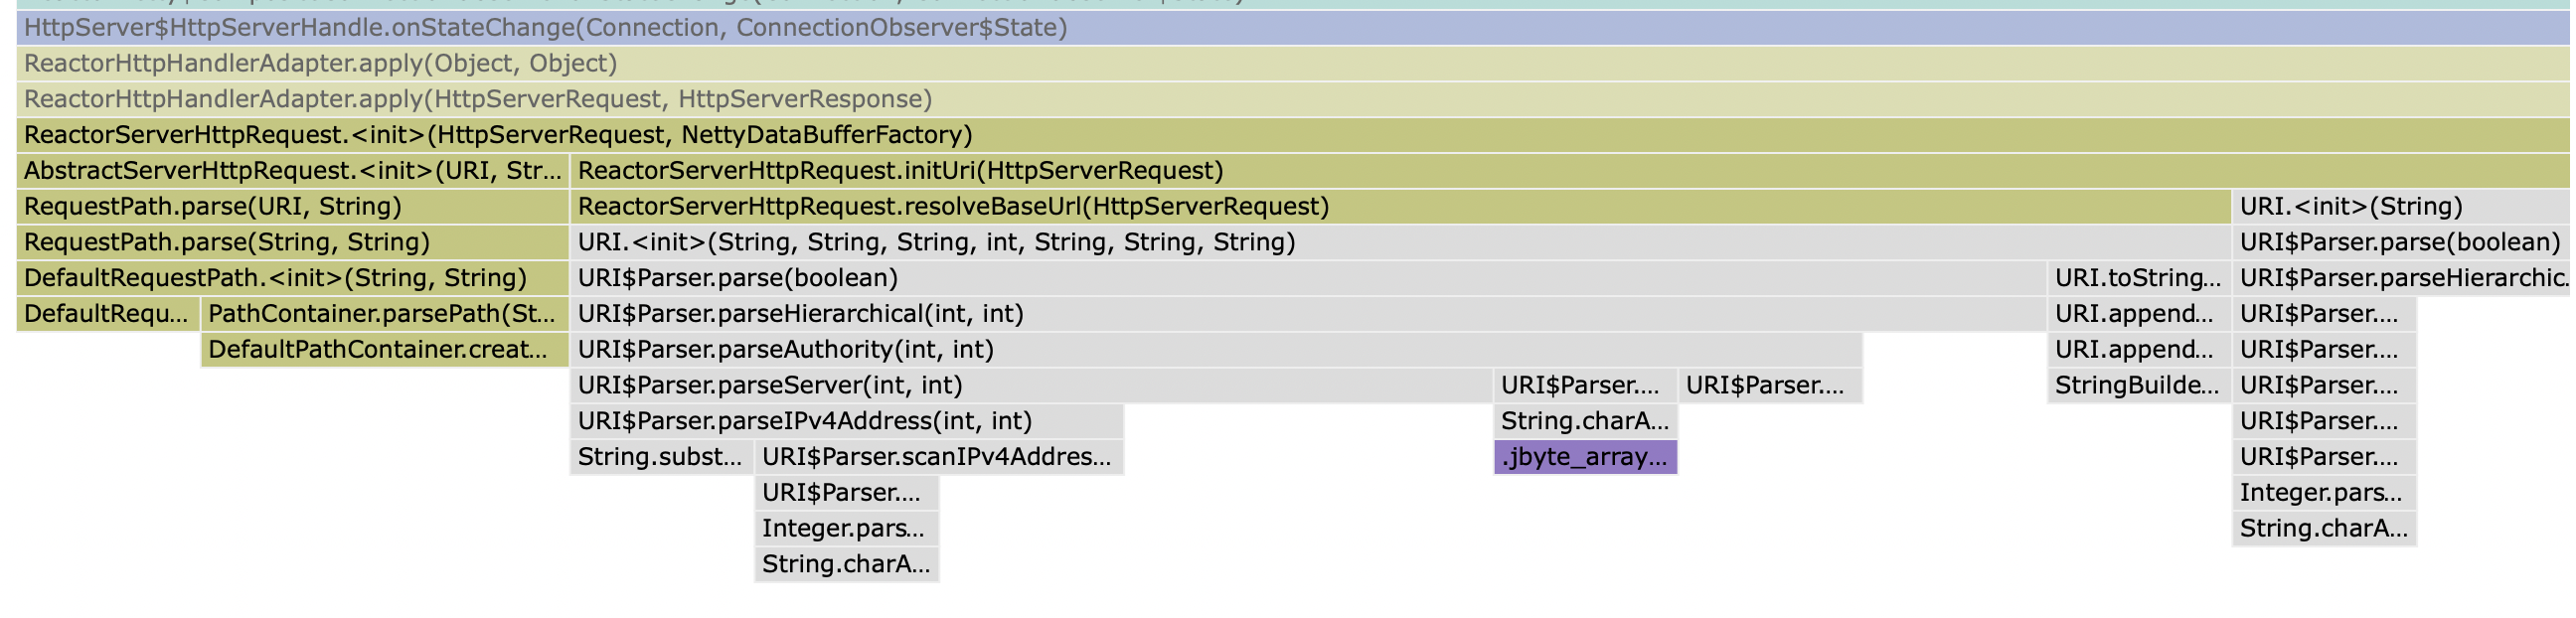
Task: Click Integer.pars... in the URI.<init>(String) stack
Action: point(2325,493)
